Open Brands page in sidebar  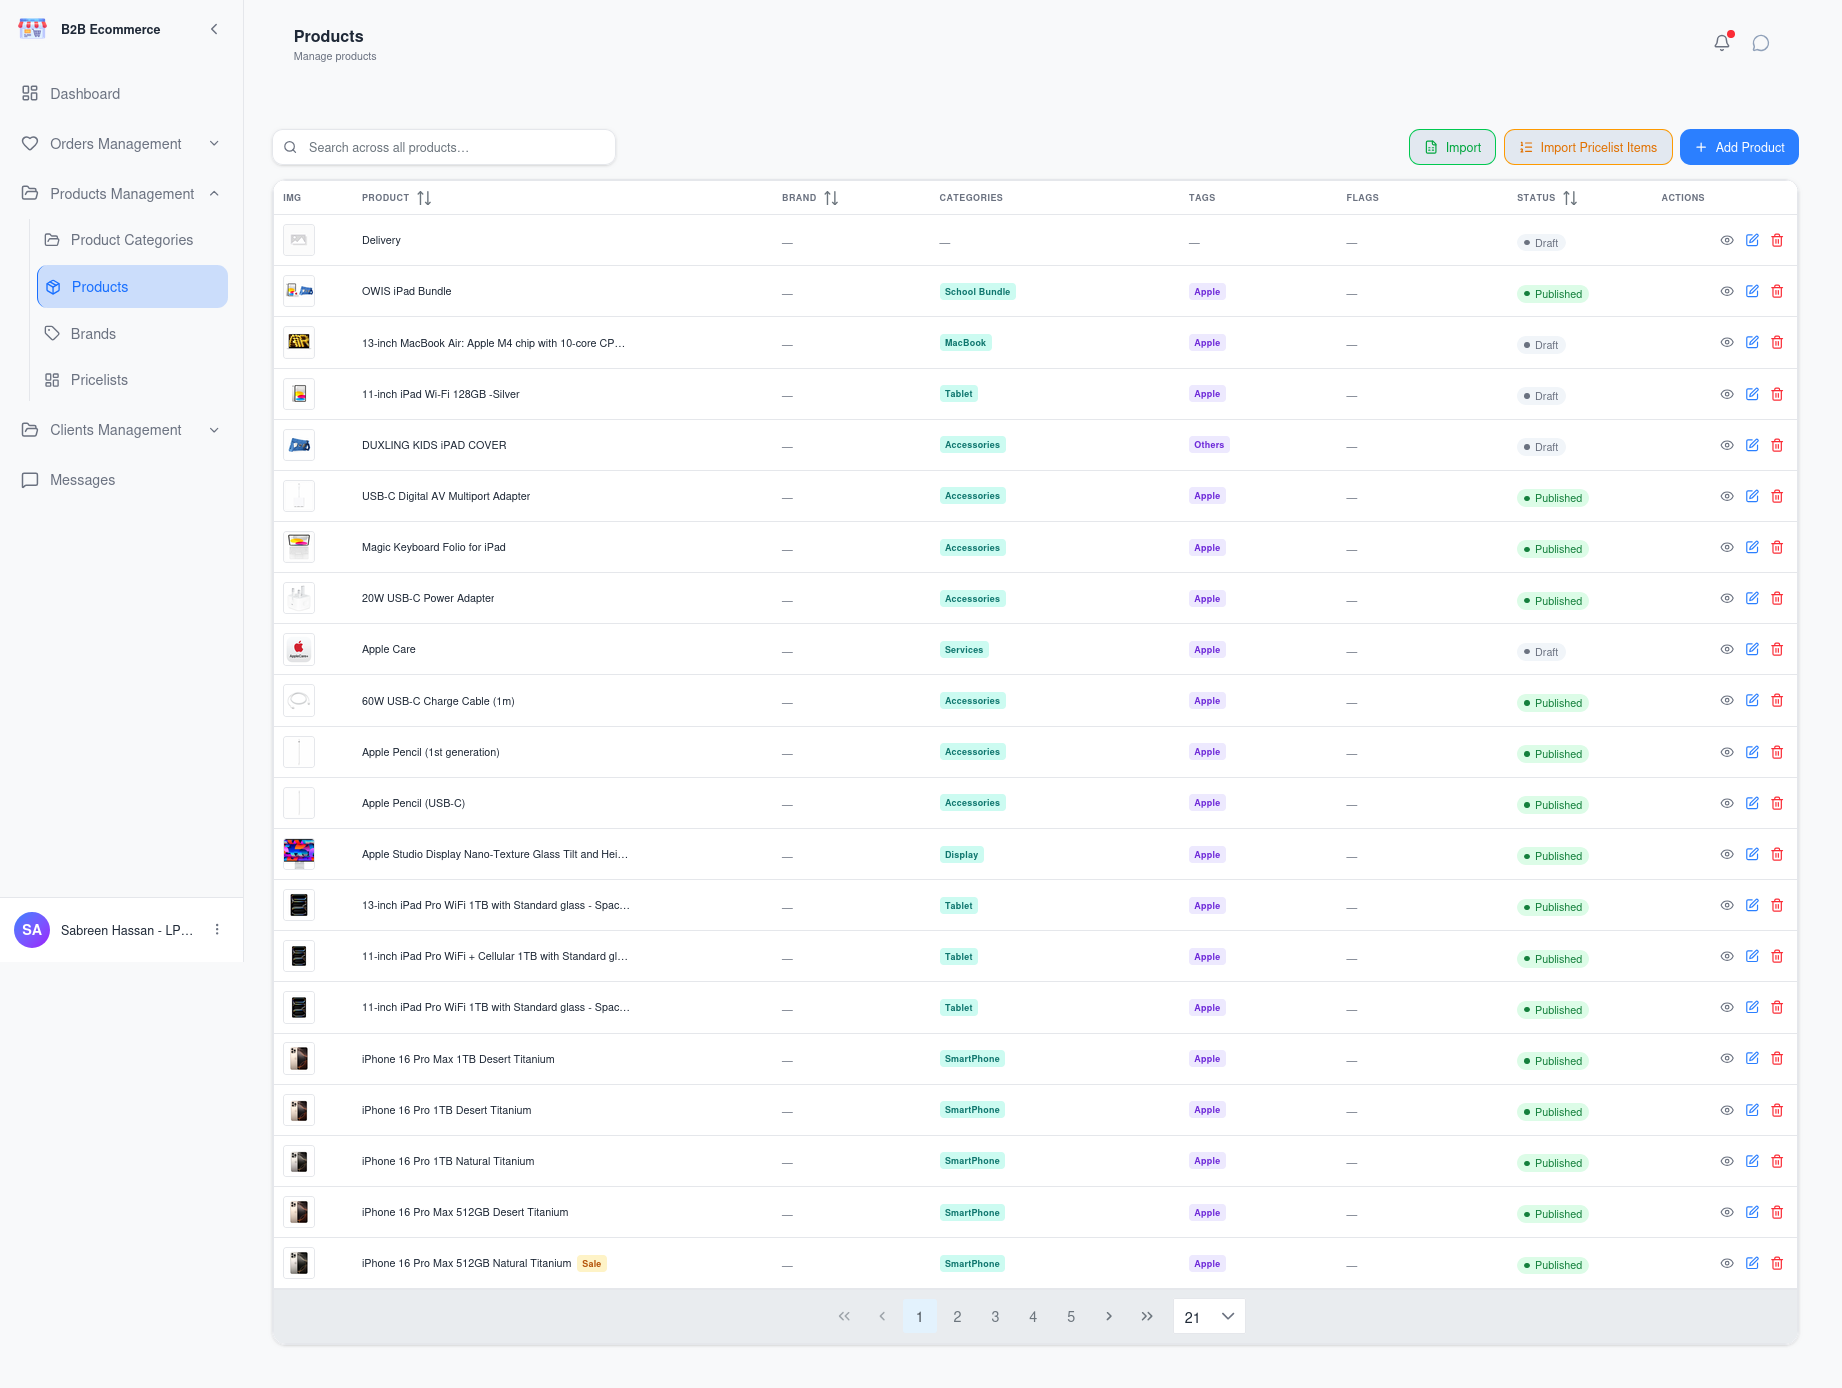132,334
